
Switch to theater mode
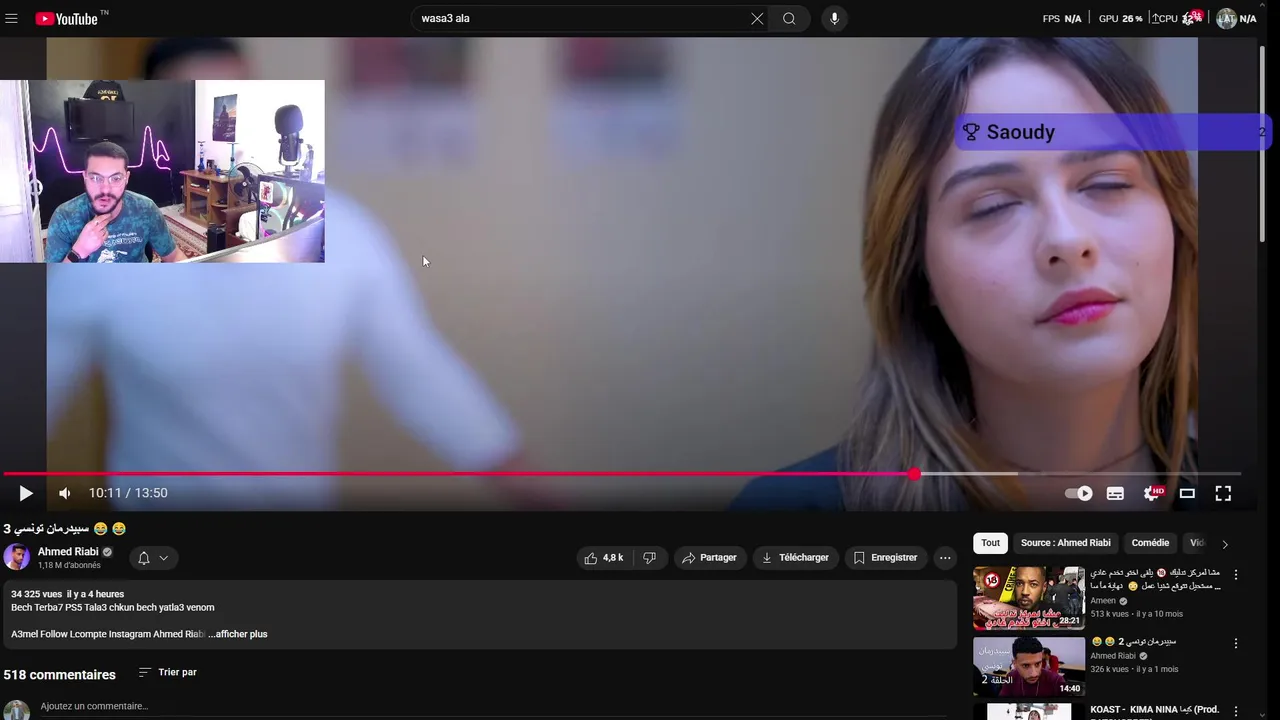pos(1187,493)
